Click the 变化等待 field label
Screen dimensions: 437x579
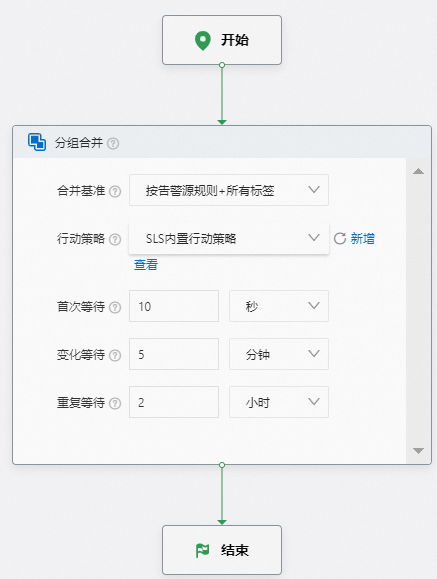pyautogui.click(x=81, y=355)
